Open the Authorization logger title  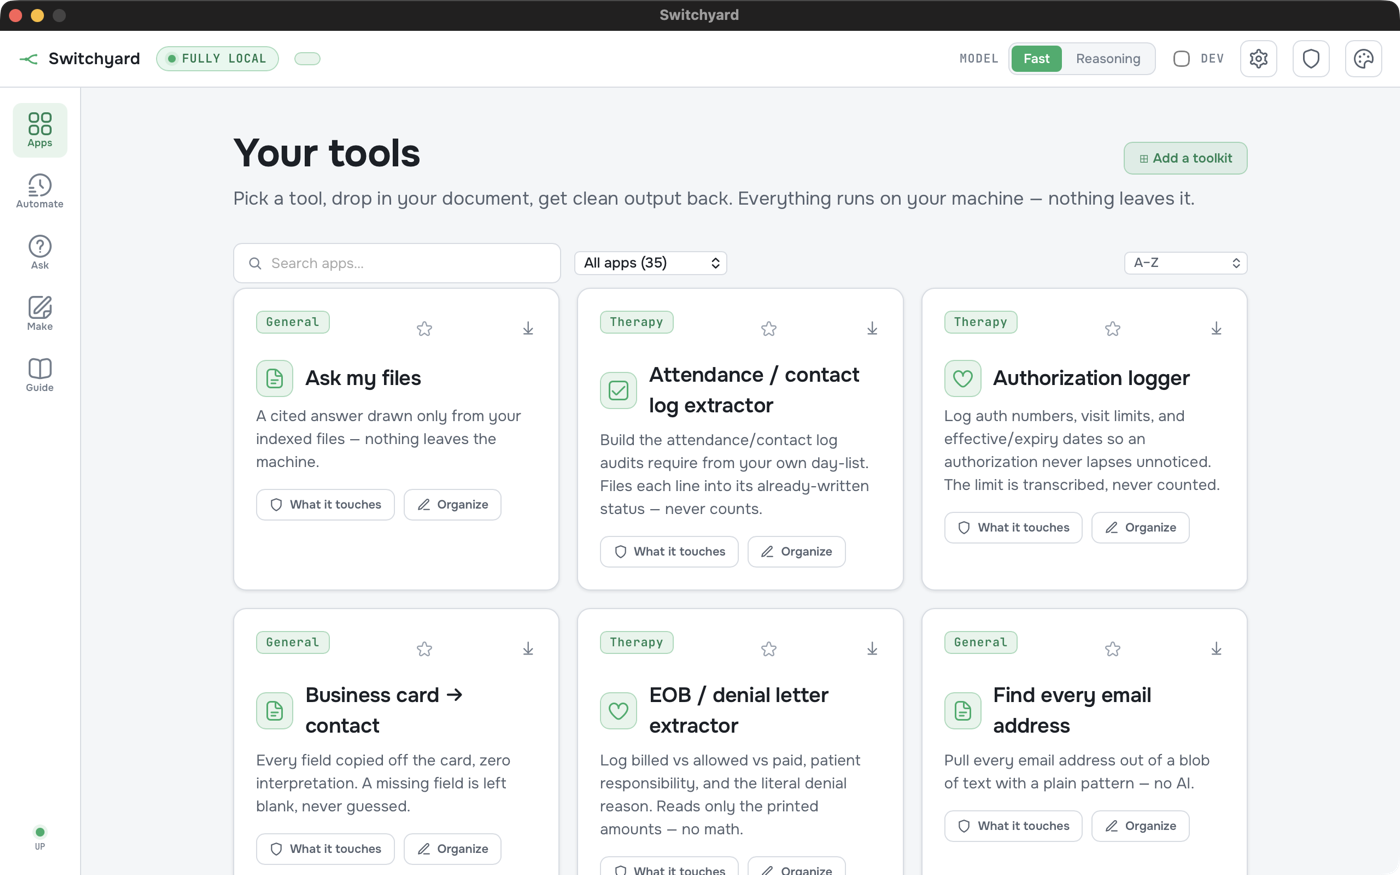coord(1091,378)
